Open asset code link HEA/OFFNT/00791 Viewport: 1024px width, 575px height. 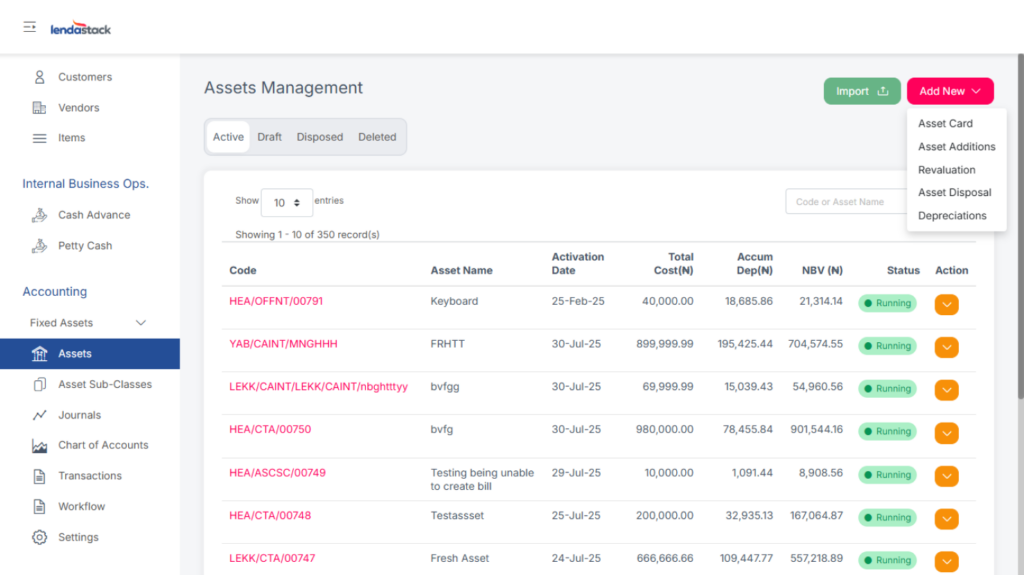pos(276,301)
